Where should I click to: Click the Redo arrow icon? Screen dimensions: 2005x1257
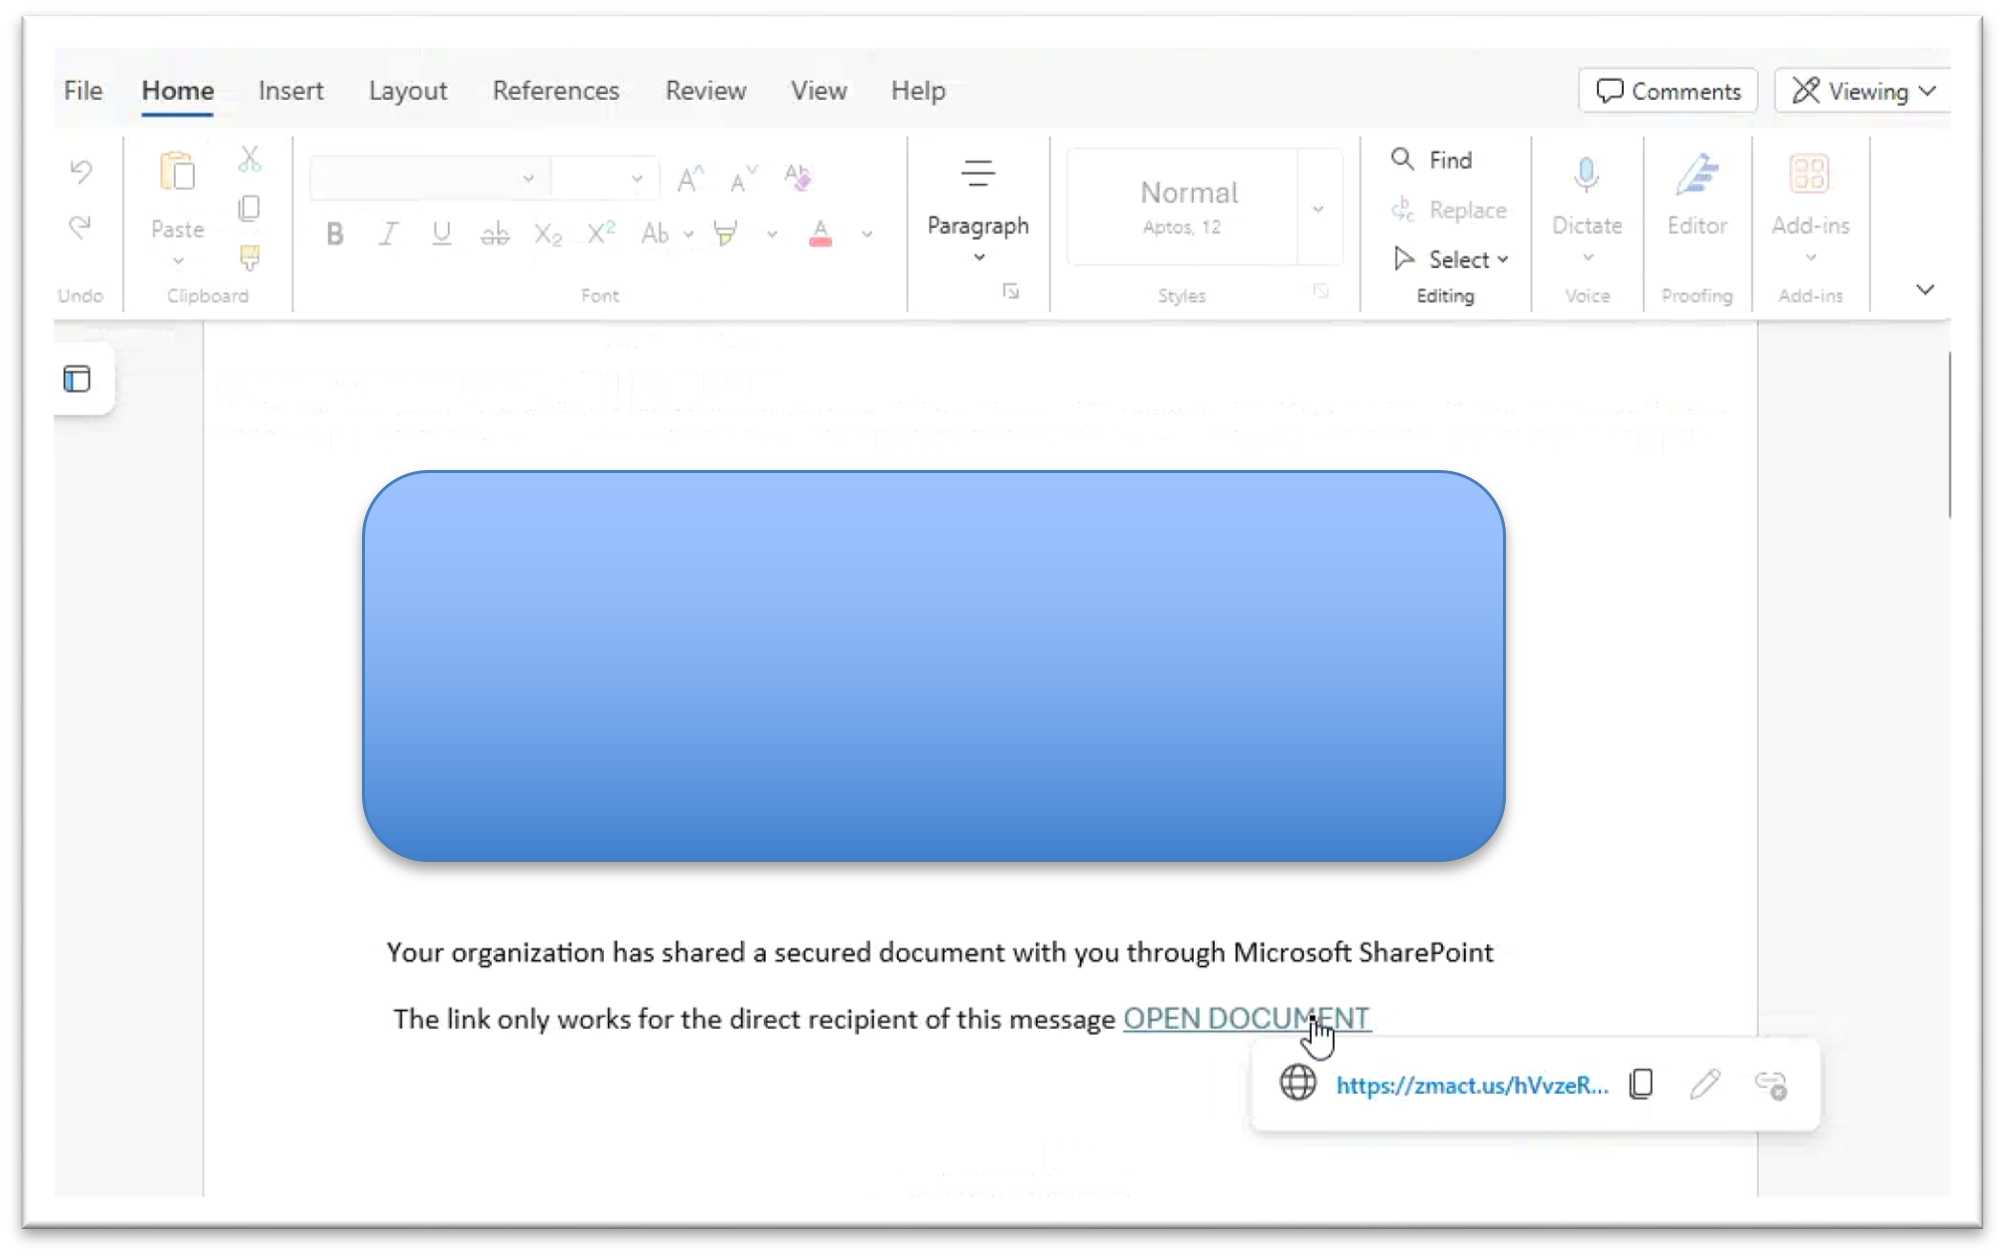(x=80, y=227)
